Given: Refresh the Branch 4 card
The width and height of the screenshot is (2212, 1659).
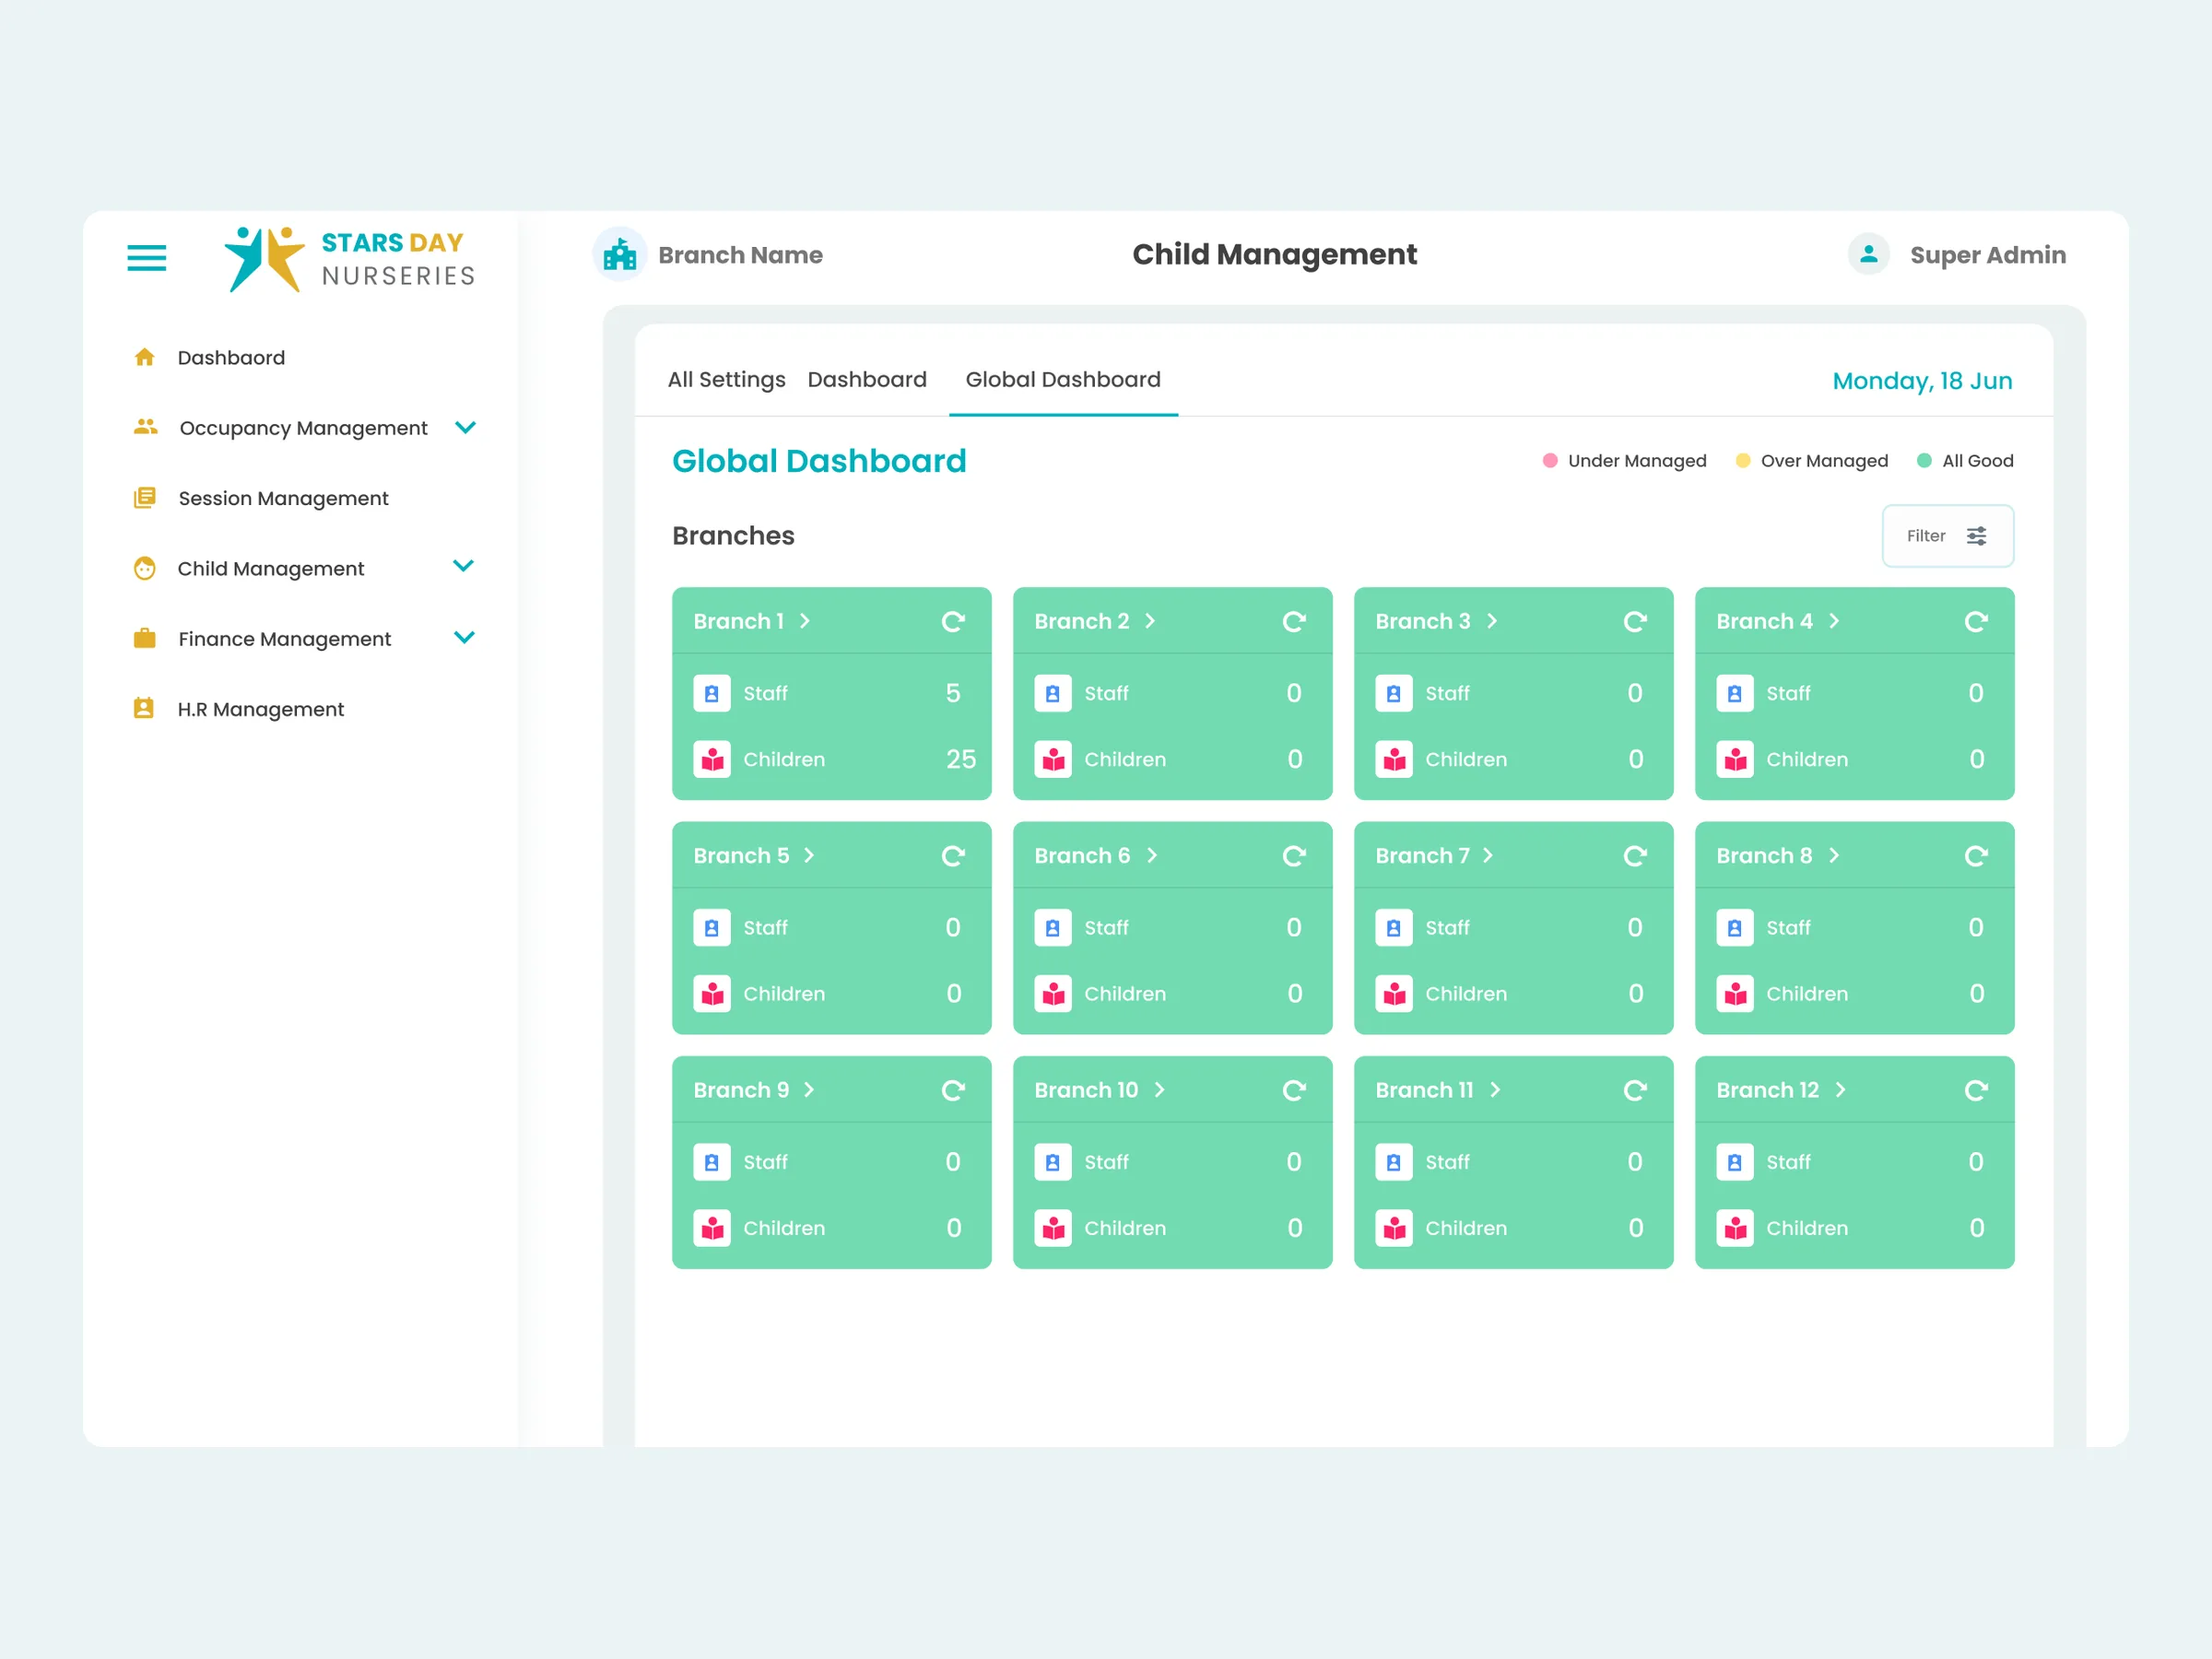Looking at the screenshot, I should click(1976, 622).
